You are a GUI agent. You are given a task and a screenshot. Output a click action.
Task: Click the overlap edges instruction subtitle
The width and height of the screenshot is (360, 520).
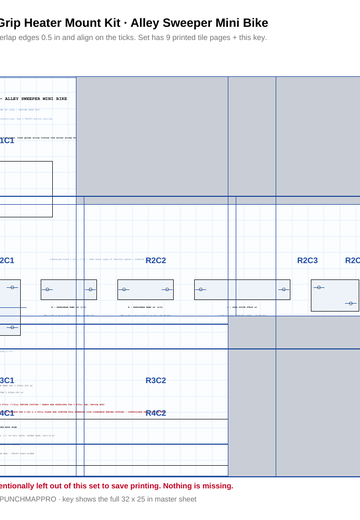coord(133,37)
